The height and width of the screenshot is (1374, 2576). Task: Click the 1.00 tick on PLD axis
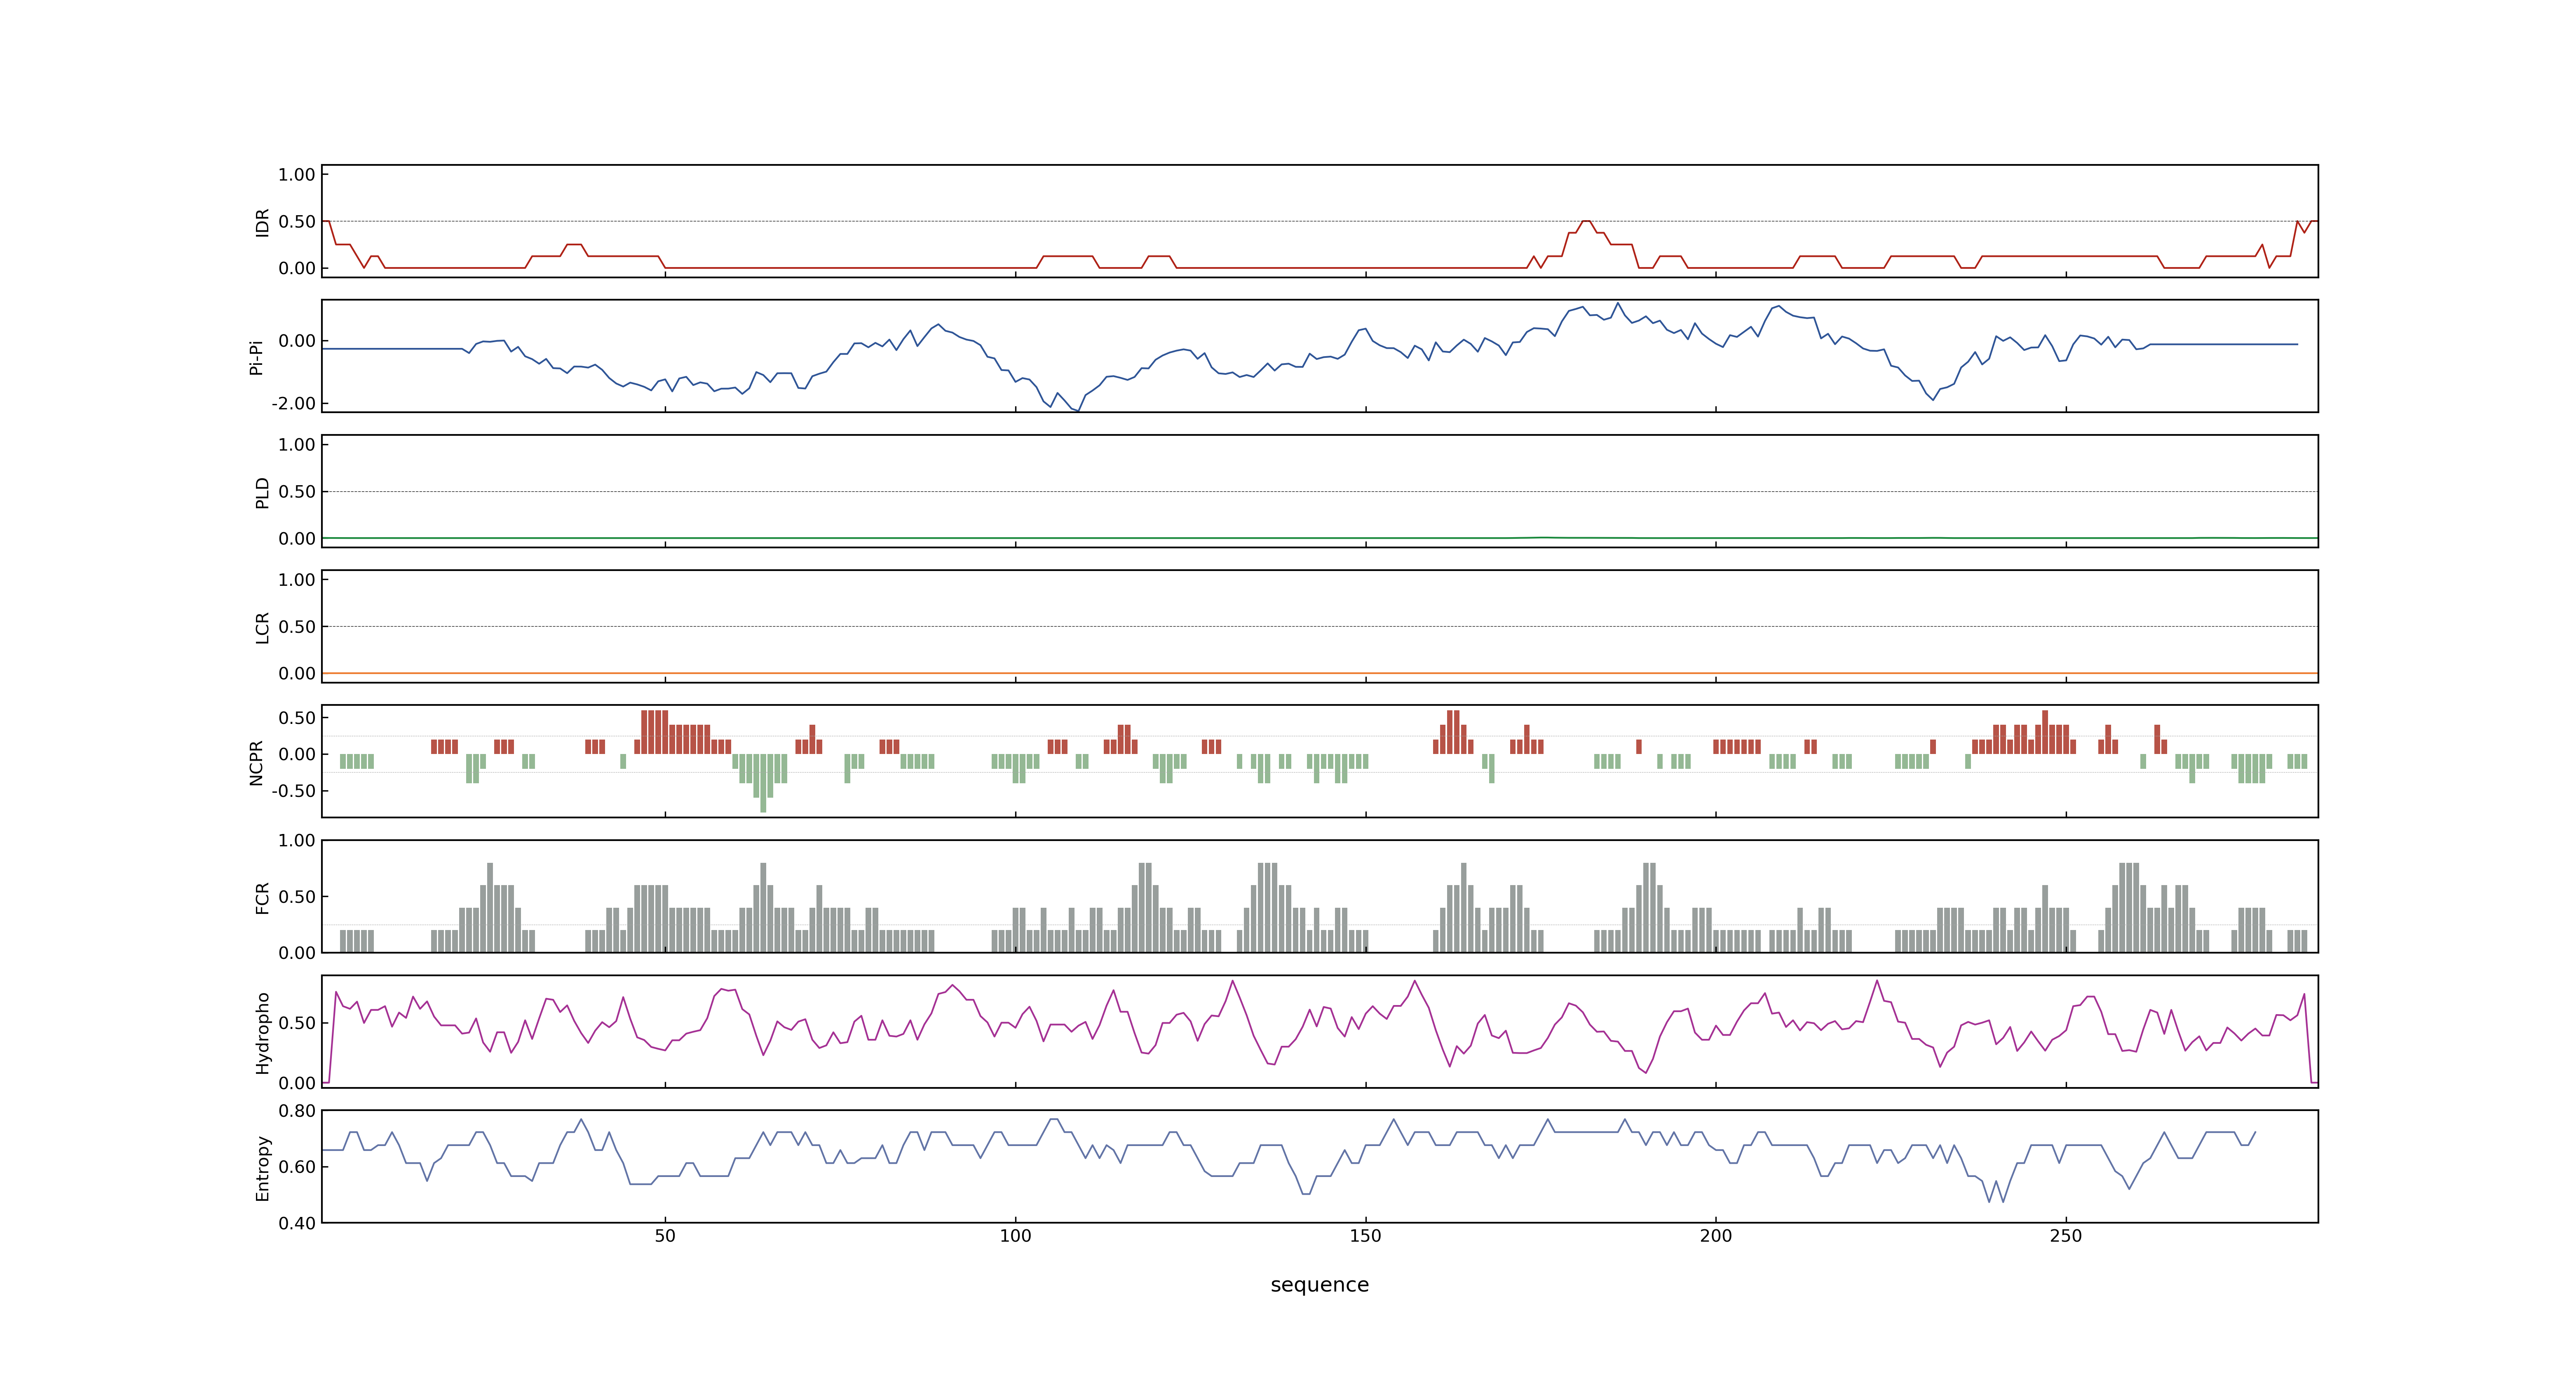point(297,445)
